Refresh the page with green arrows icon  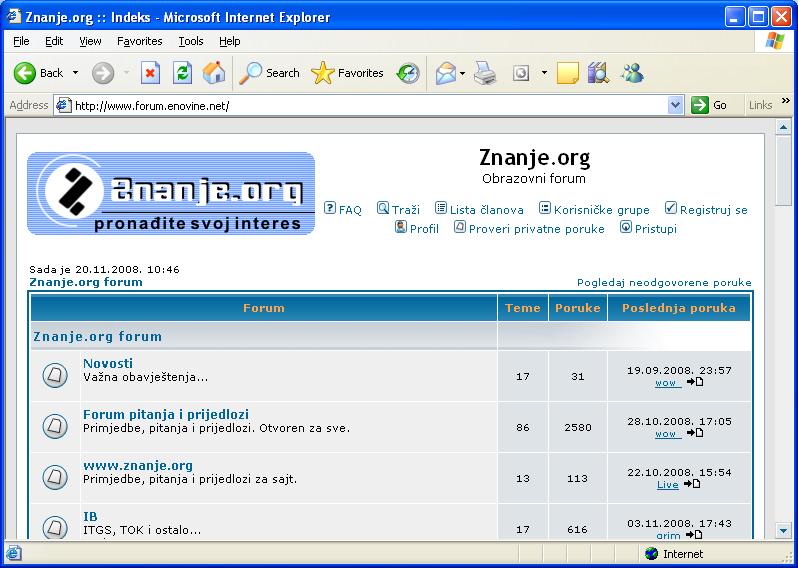tap(182, 73)
